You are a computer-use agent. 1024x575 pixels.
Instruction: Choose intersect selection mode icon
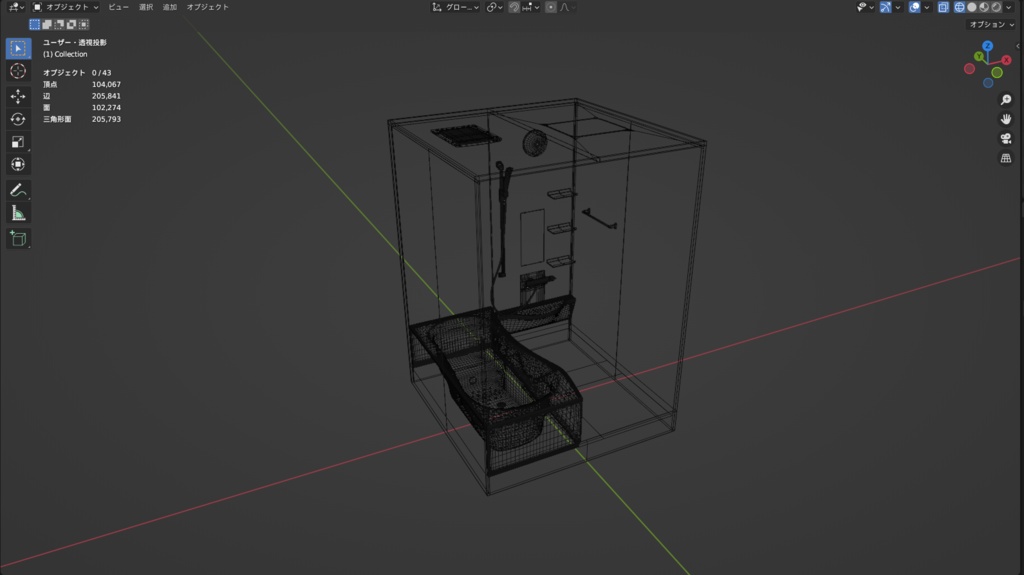tap(83, 24)
